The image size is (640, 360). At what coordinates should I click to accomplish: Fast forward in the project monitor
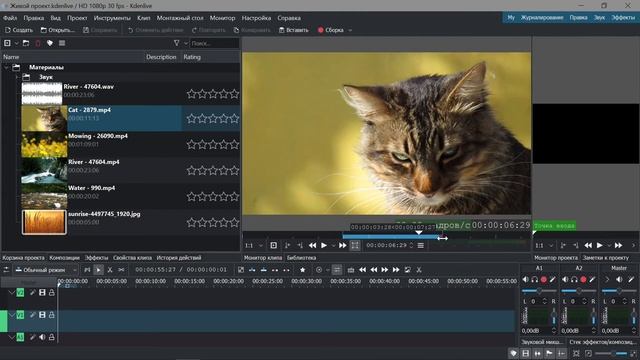coord(618,245)
